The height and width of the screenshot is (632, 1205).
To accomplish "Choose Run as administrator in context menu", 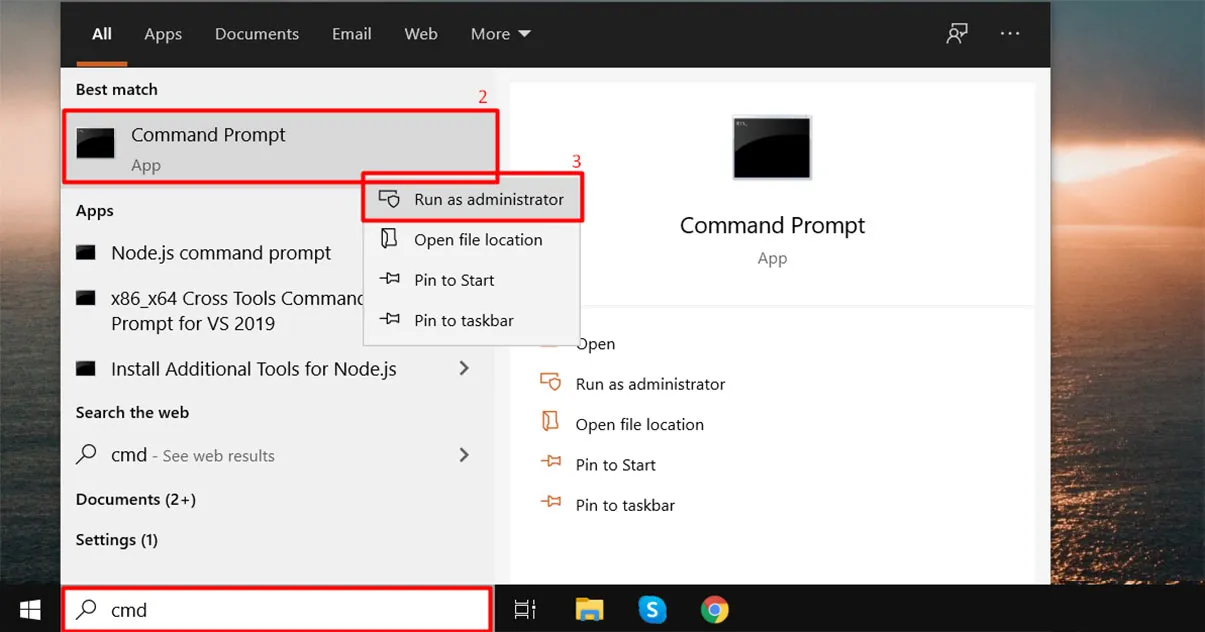I will click(472, 199).
